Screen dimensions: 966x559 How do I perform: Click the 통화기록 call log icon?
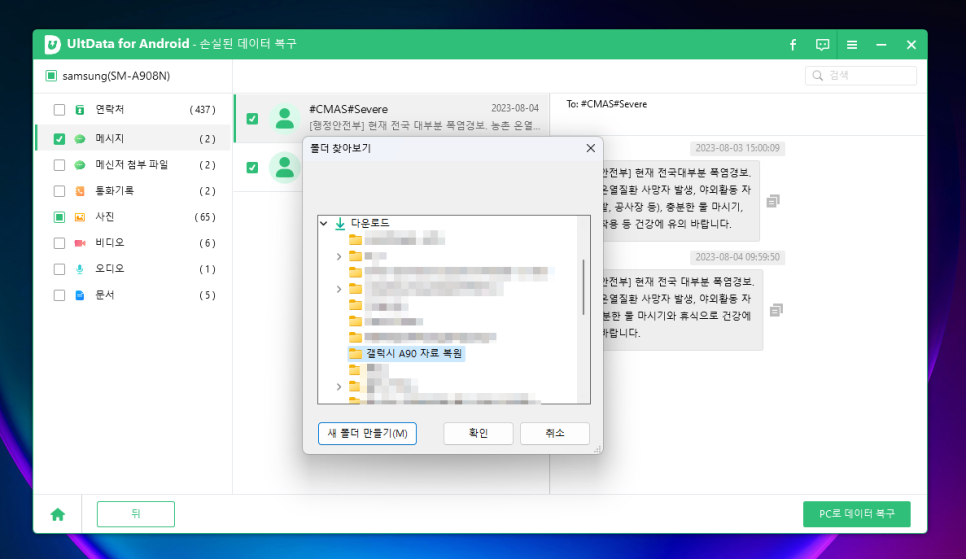coord(80,191)
